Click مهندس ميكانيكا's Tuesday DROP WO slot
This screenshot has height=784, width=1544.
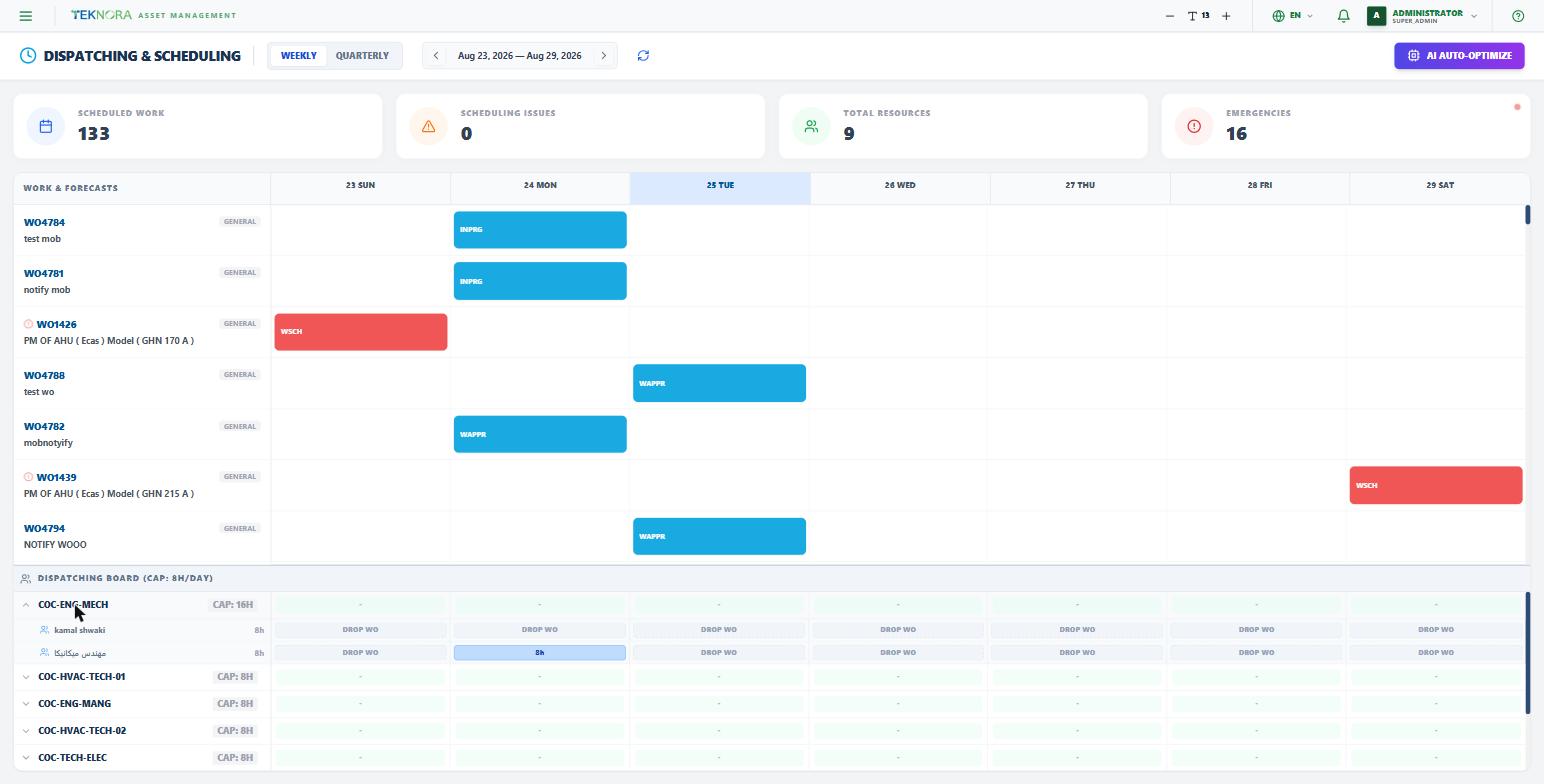[719, 653]
